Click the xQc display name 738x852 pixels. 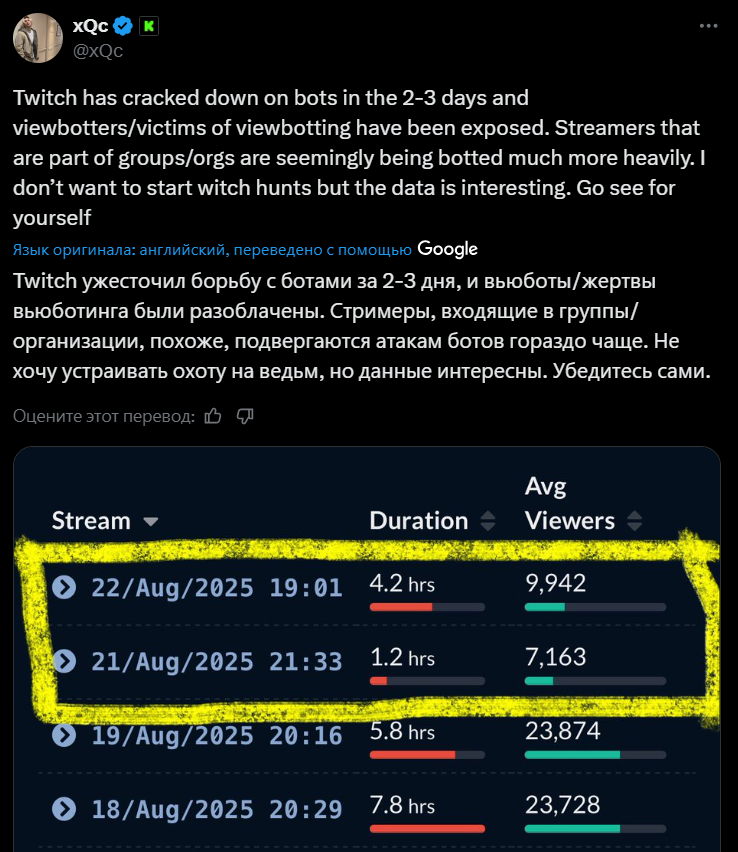click(90, 25)
